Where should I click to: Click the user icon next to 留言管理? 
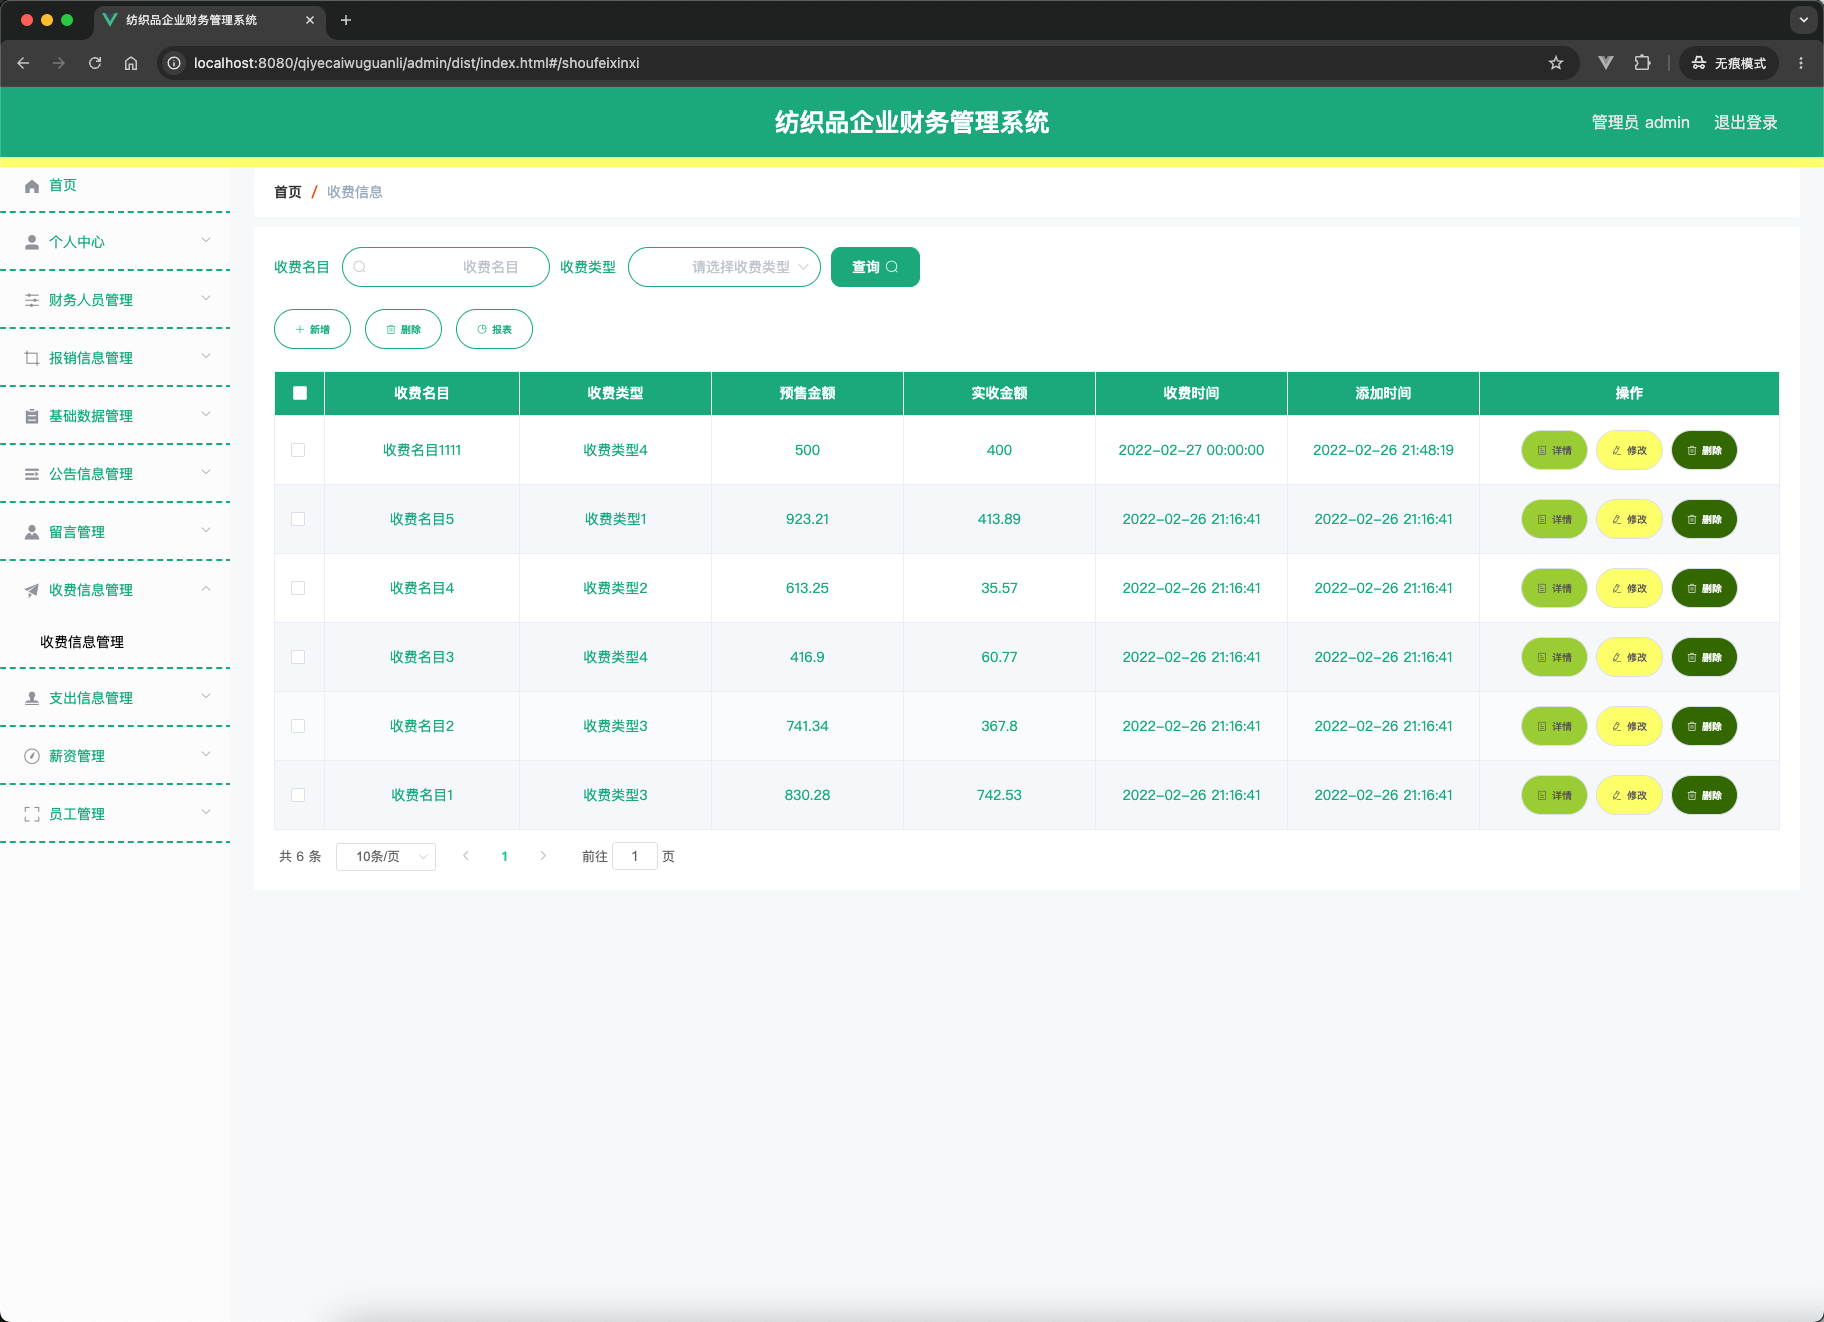pos(32,532)
